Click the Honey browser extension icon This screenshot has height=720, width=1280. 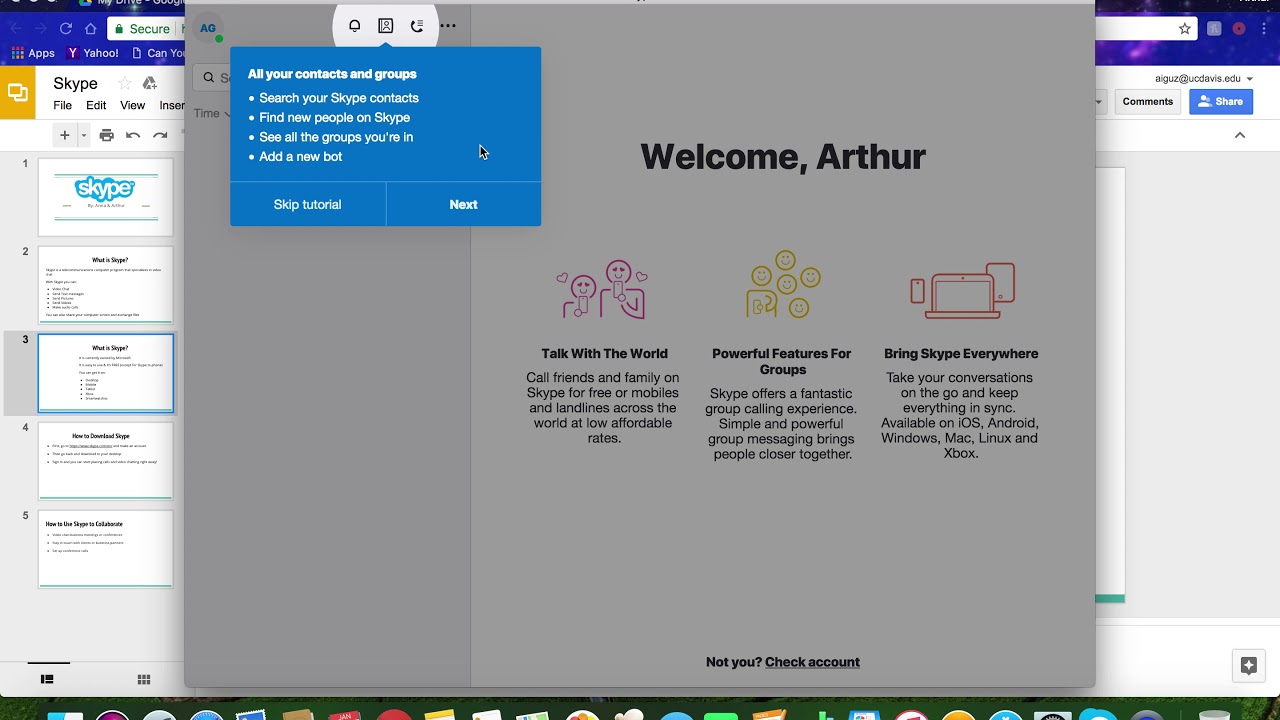click(1214, 29)
